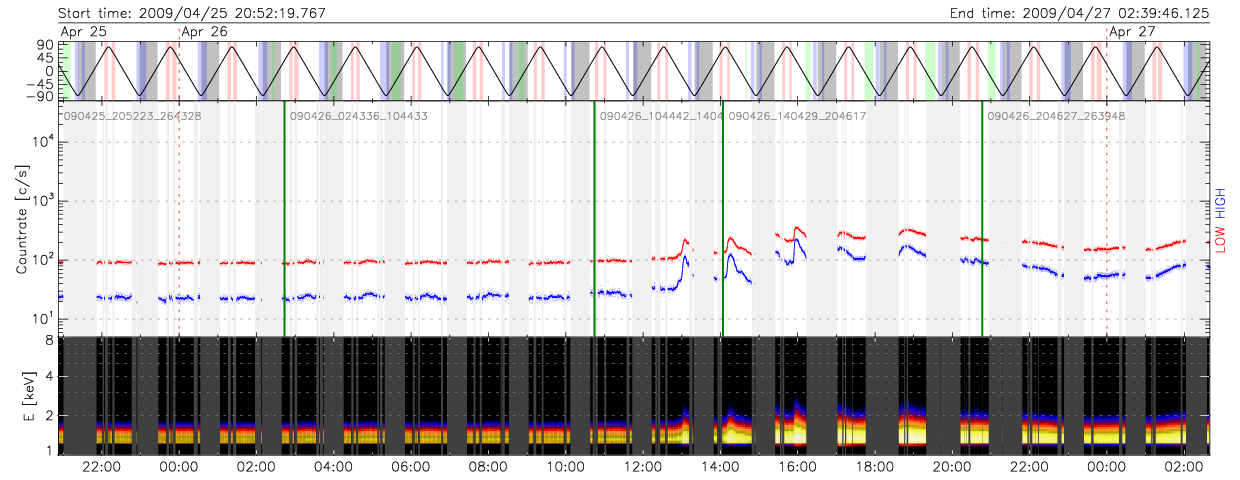Select the Apr 27 date marker label
1240x480 pixels.
click(1133, 32)
